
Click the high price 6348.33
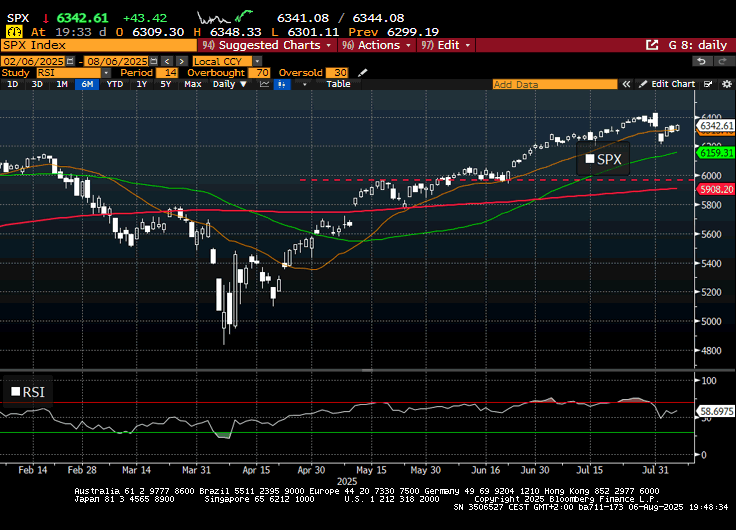click(x=236, y=32)
